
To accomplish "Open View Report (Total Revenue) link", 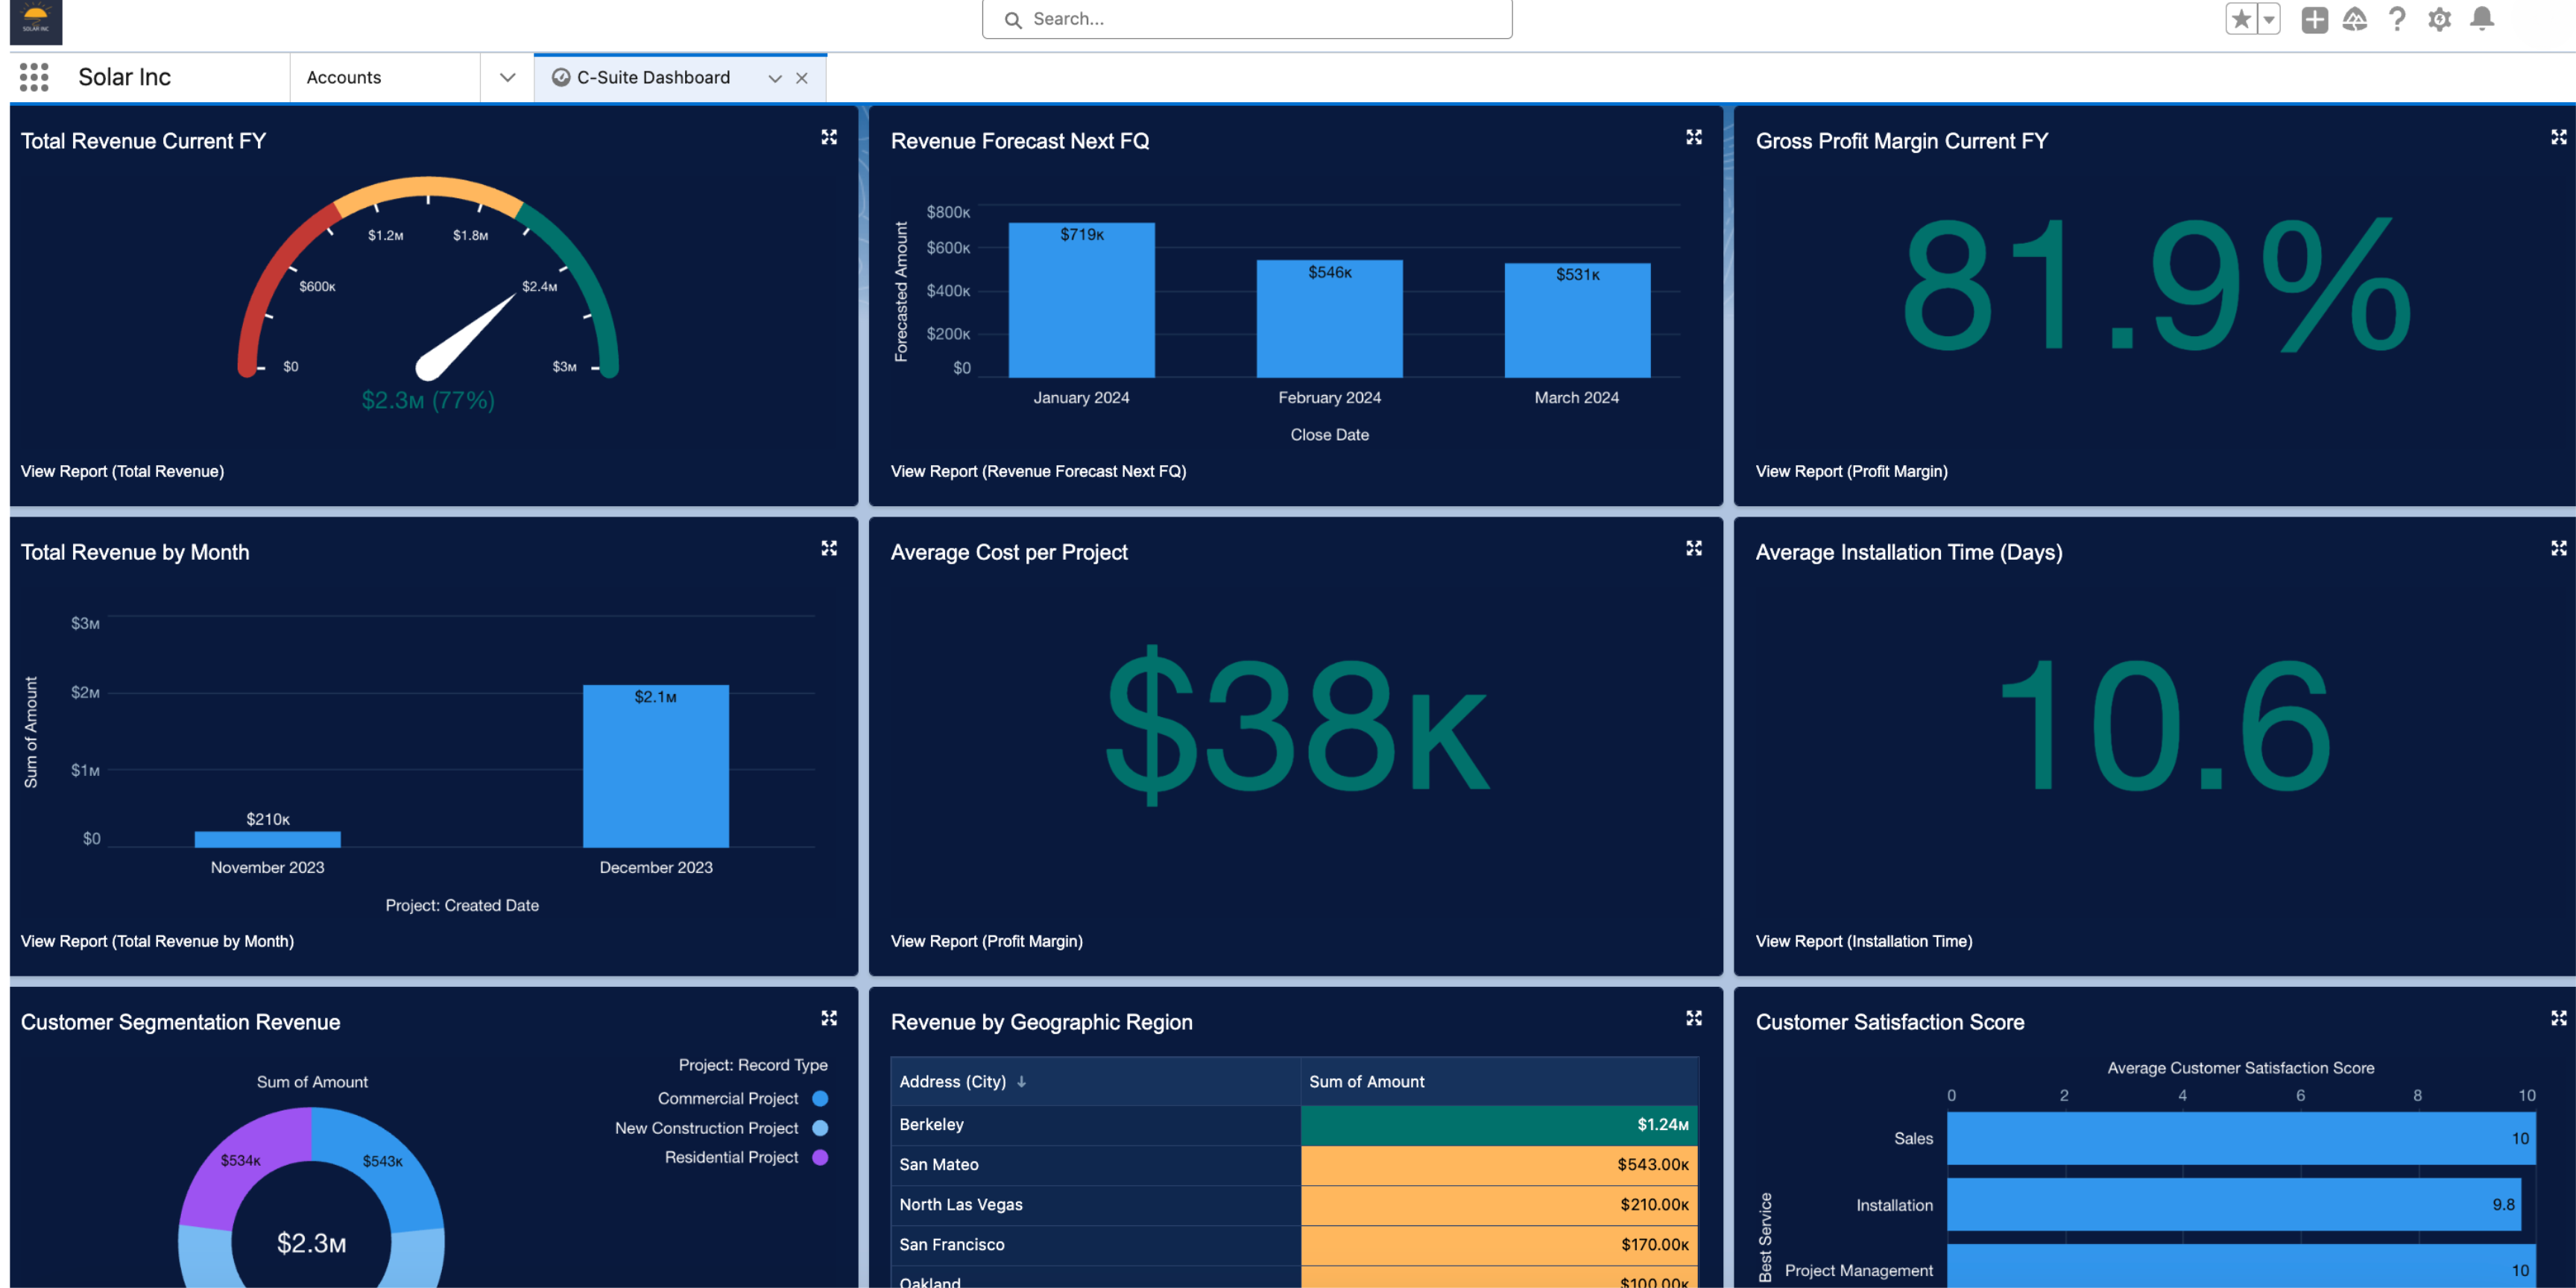I will (122, 471).
